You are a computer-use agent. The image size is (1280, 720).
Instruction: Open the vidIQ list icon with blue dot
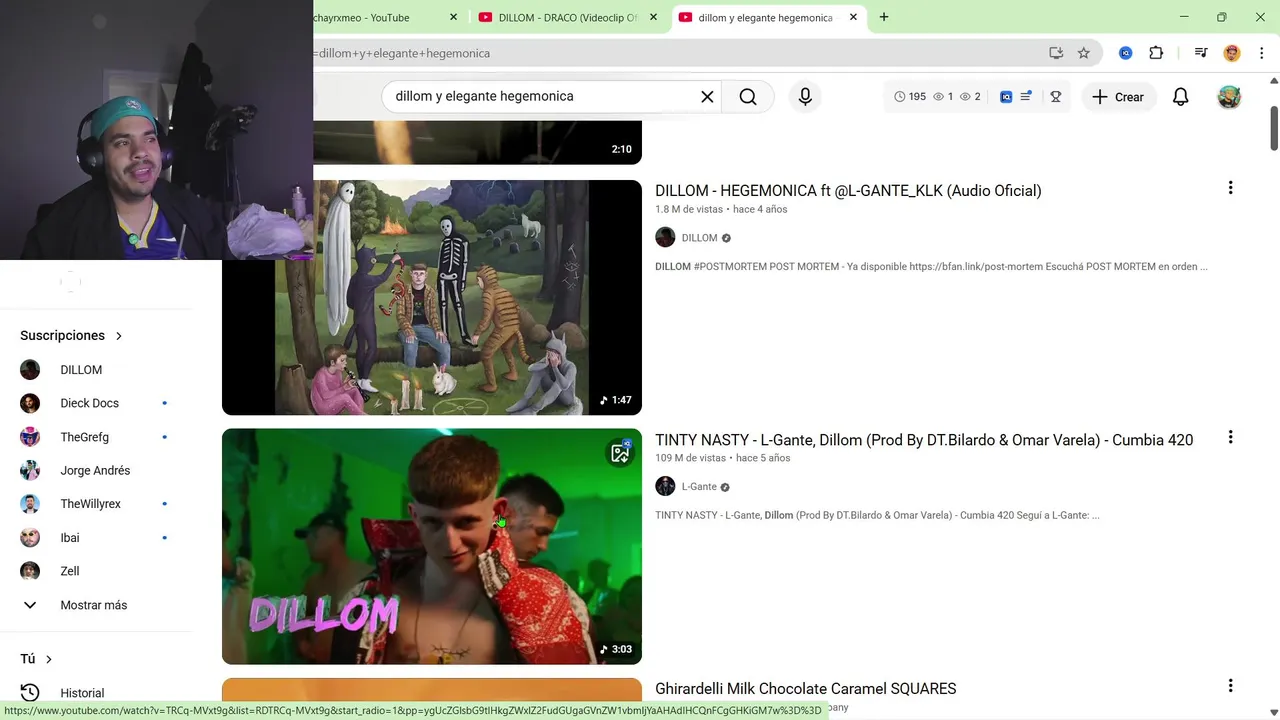[1026, 96]
